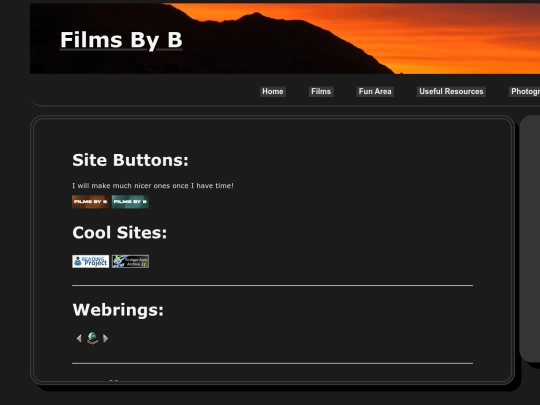Visit the Reading Project site button
This screenshot has height=405, width=540.
click(x=91, y=261)
